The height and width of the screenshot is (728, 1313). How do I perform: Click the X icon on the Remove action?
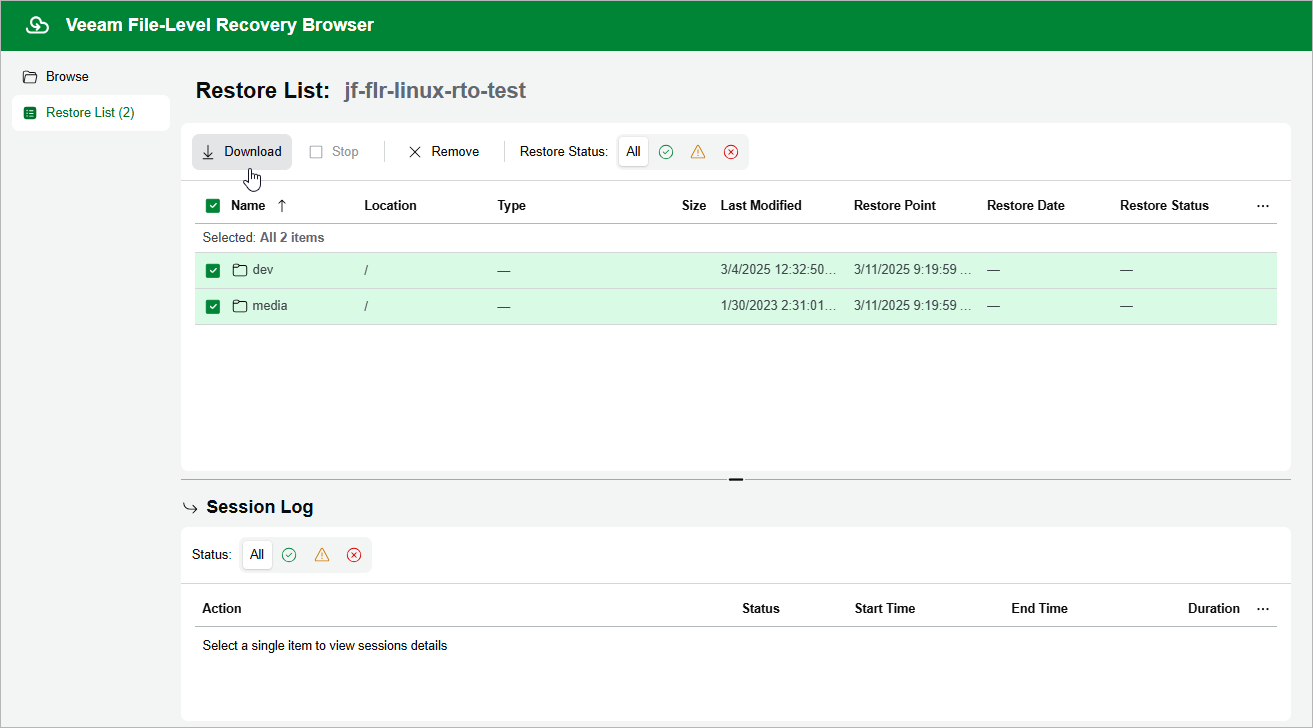click(415, 151)
